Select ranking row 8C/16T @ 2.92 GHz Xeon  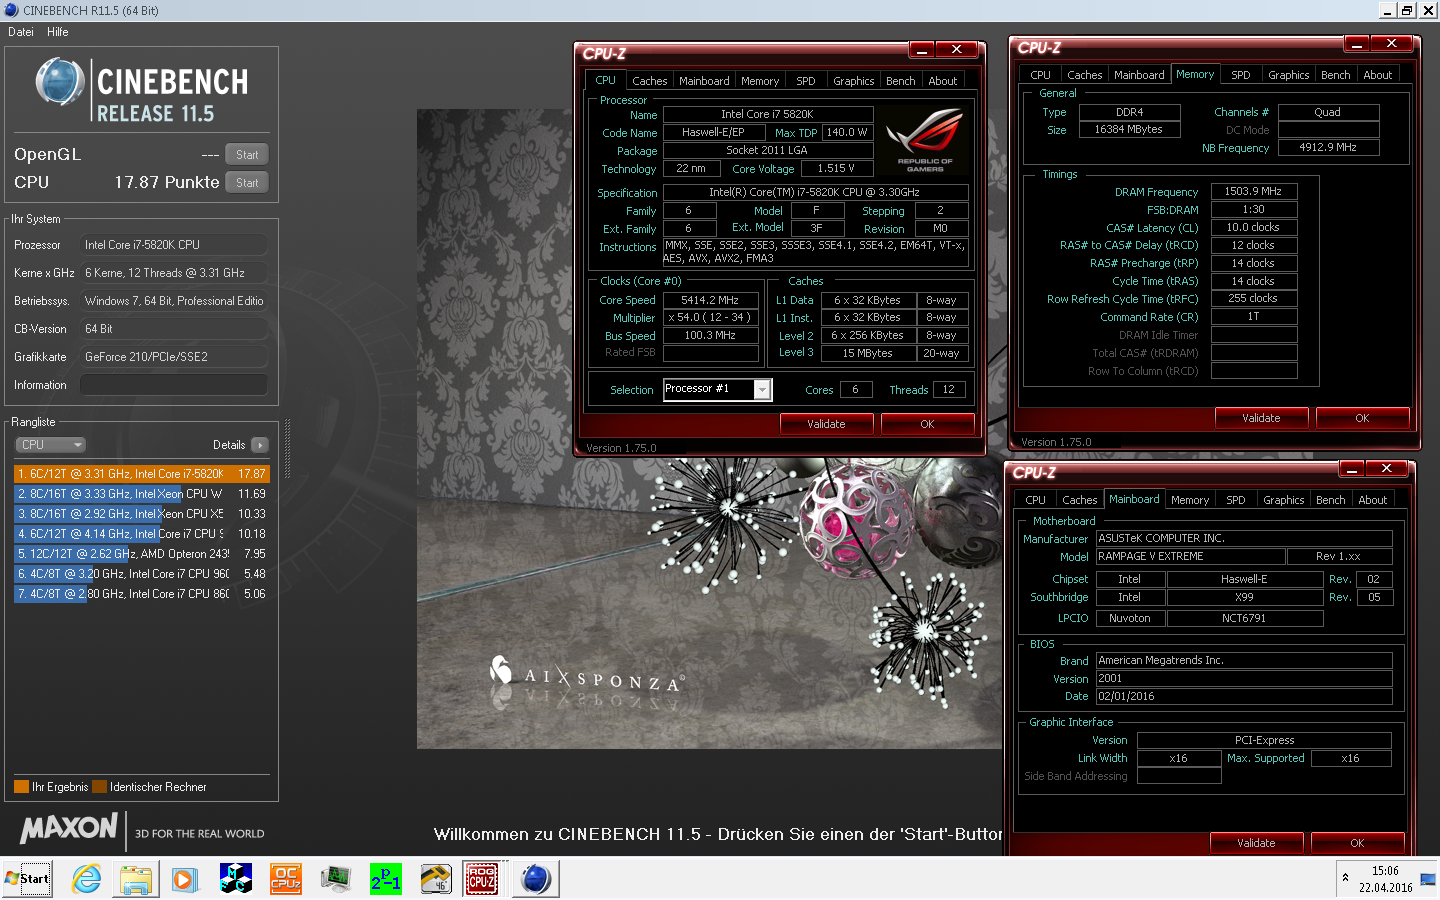(x=141, y=514)
